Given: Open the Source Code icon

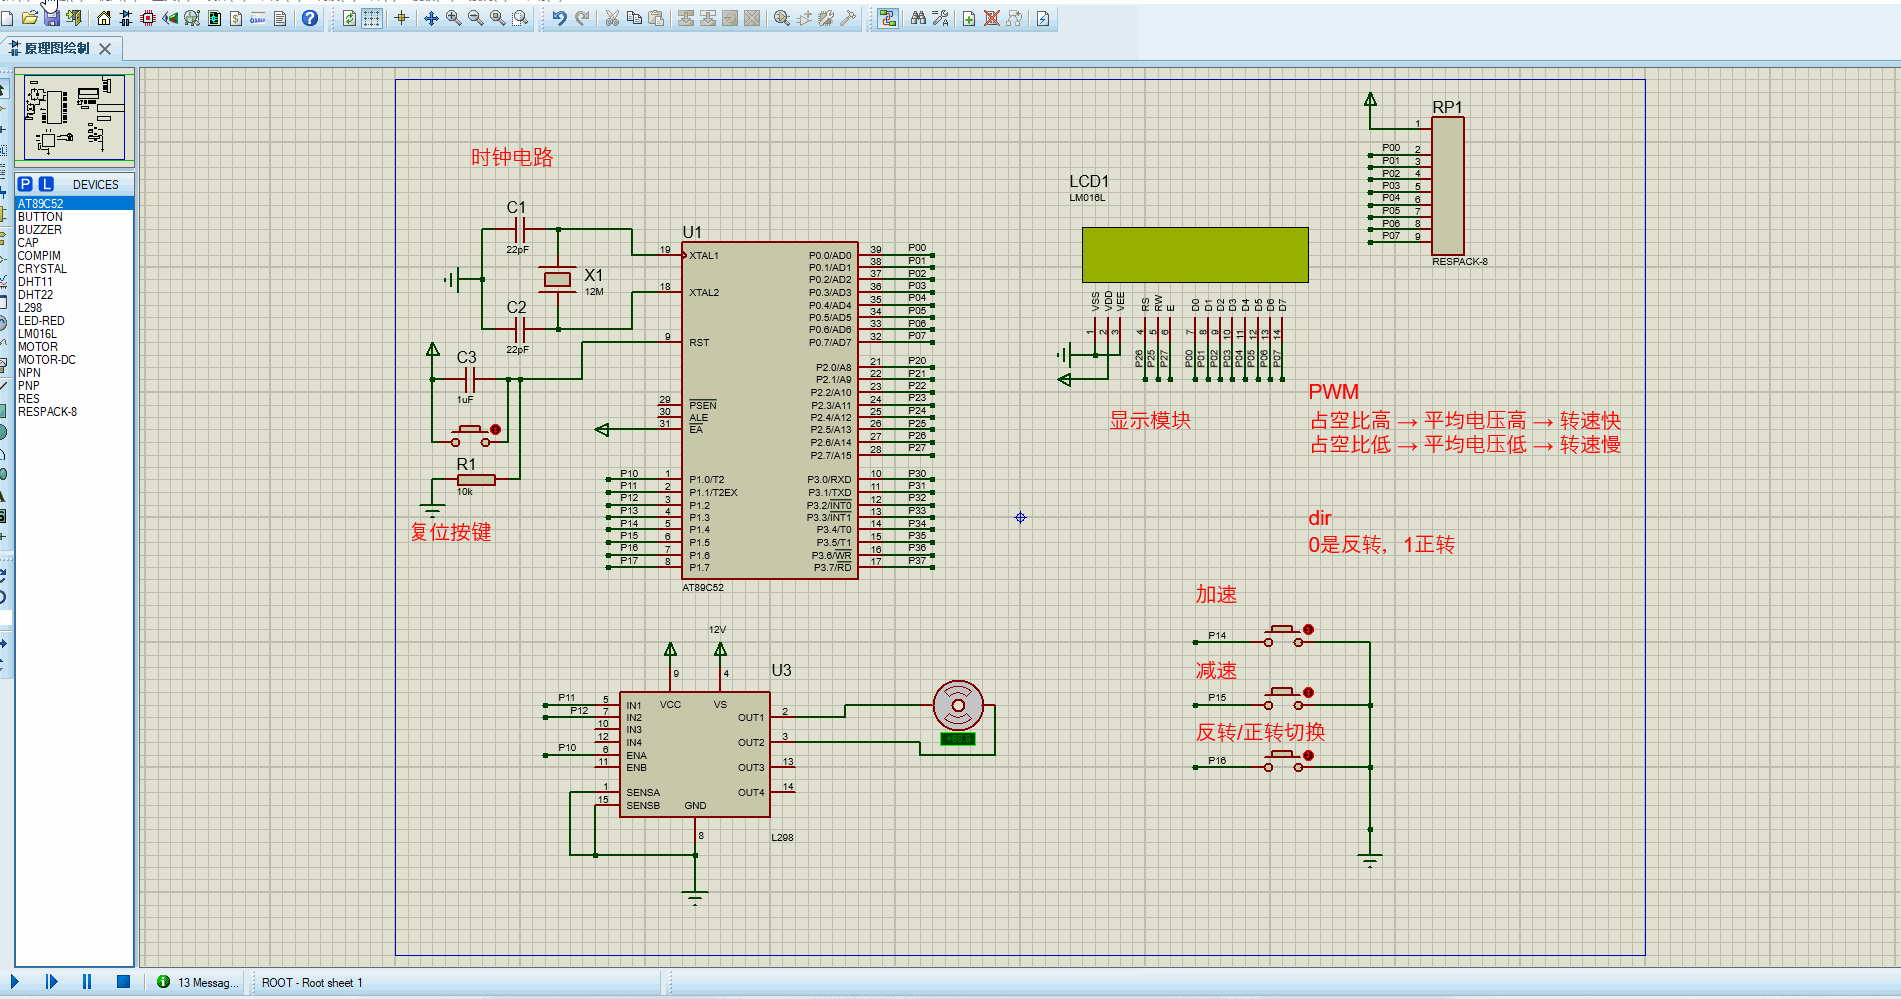Looking at the screenshot, I should coord(258,18).
